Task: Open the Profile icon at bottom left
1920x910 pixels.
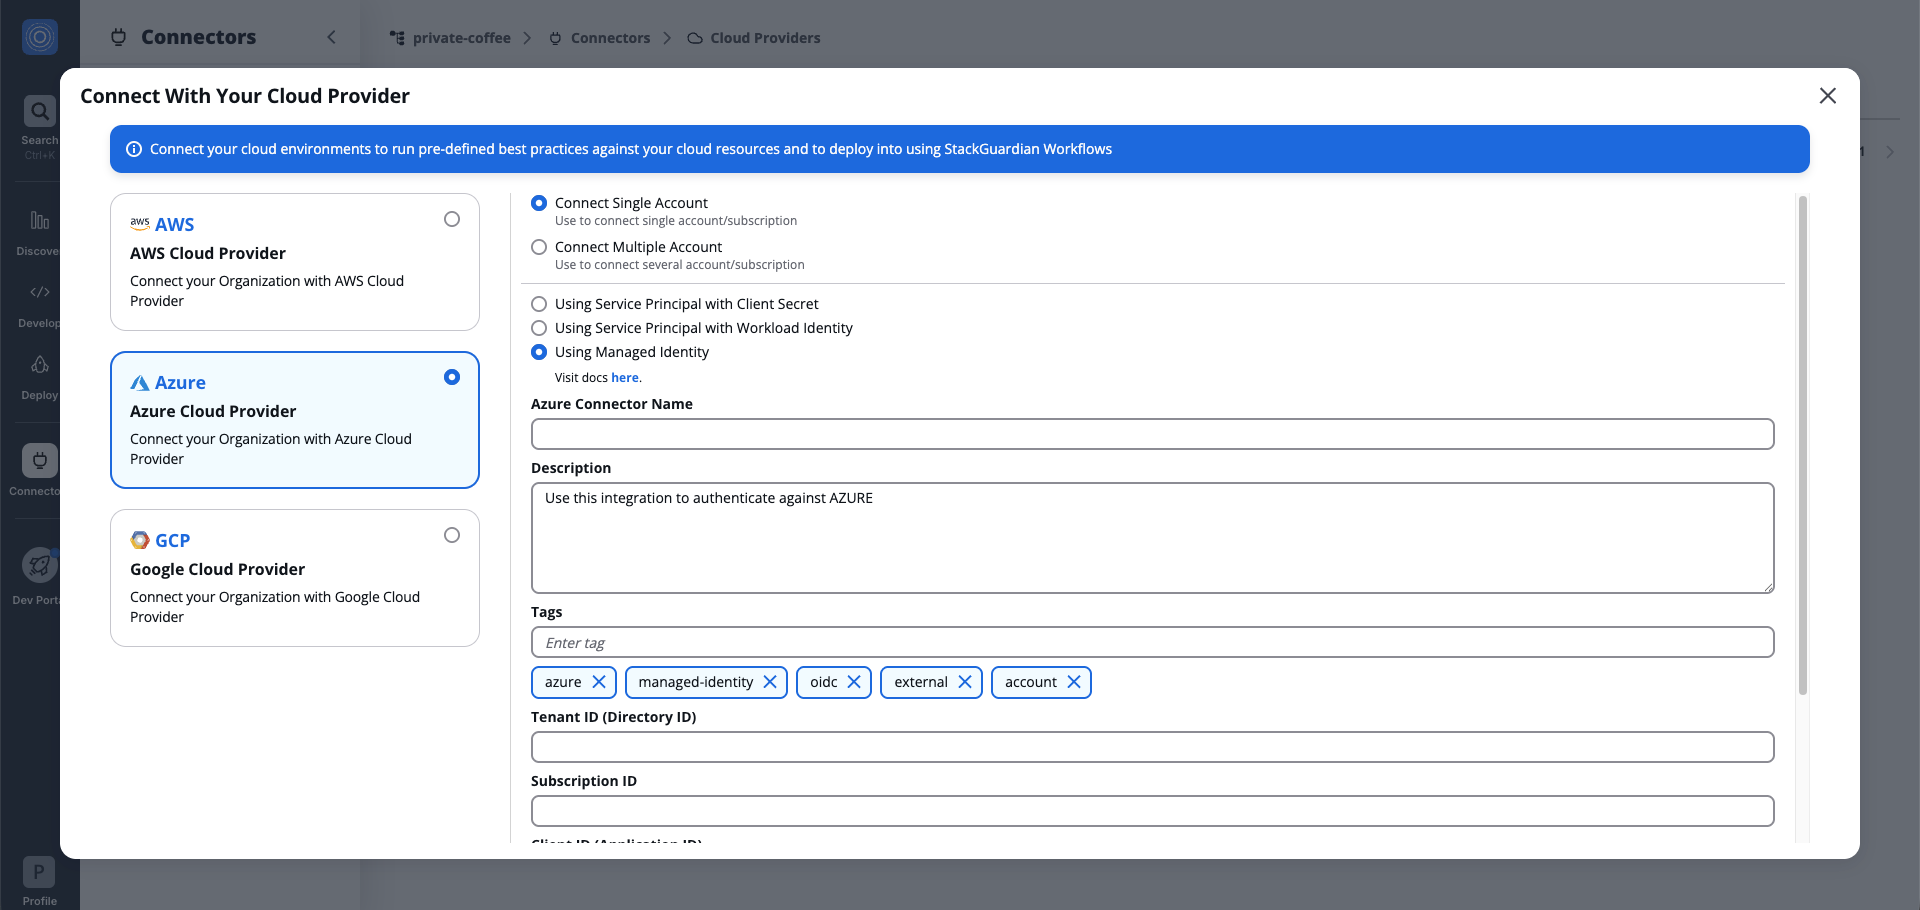Action: [x=39, y=871]
